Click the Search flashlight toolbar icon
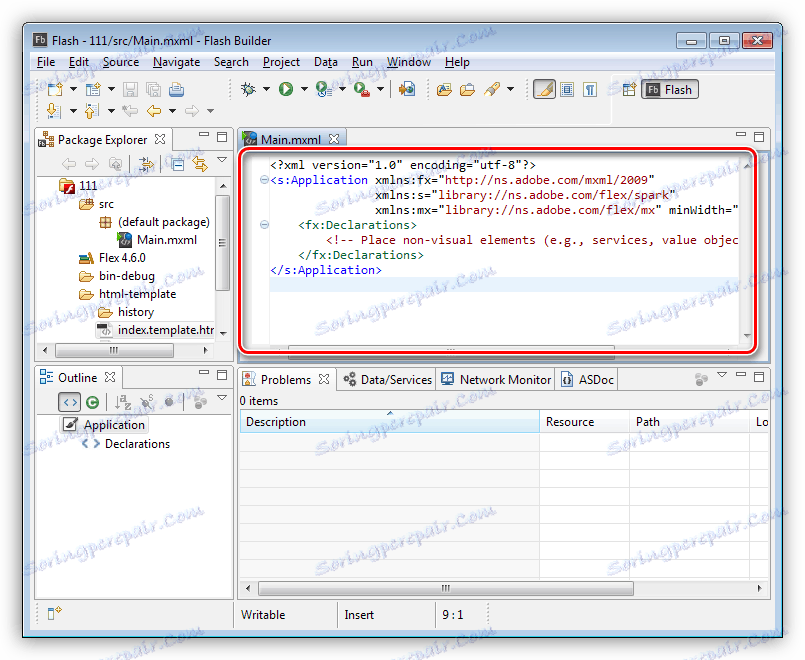The width and height of the screenshot is (805, 660). (x=492, y=89)
